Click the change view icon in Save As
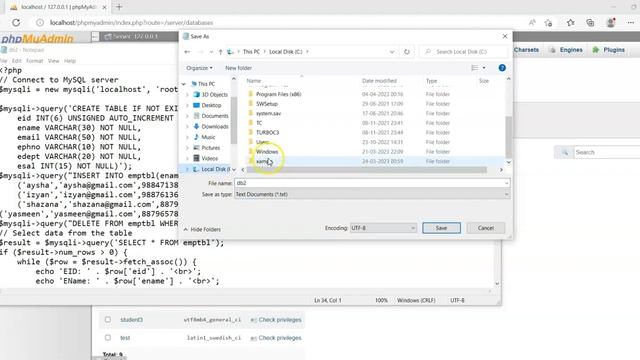This screenshot has width=640, height=360. (474, 68)
